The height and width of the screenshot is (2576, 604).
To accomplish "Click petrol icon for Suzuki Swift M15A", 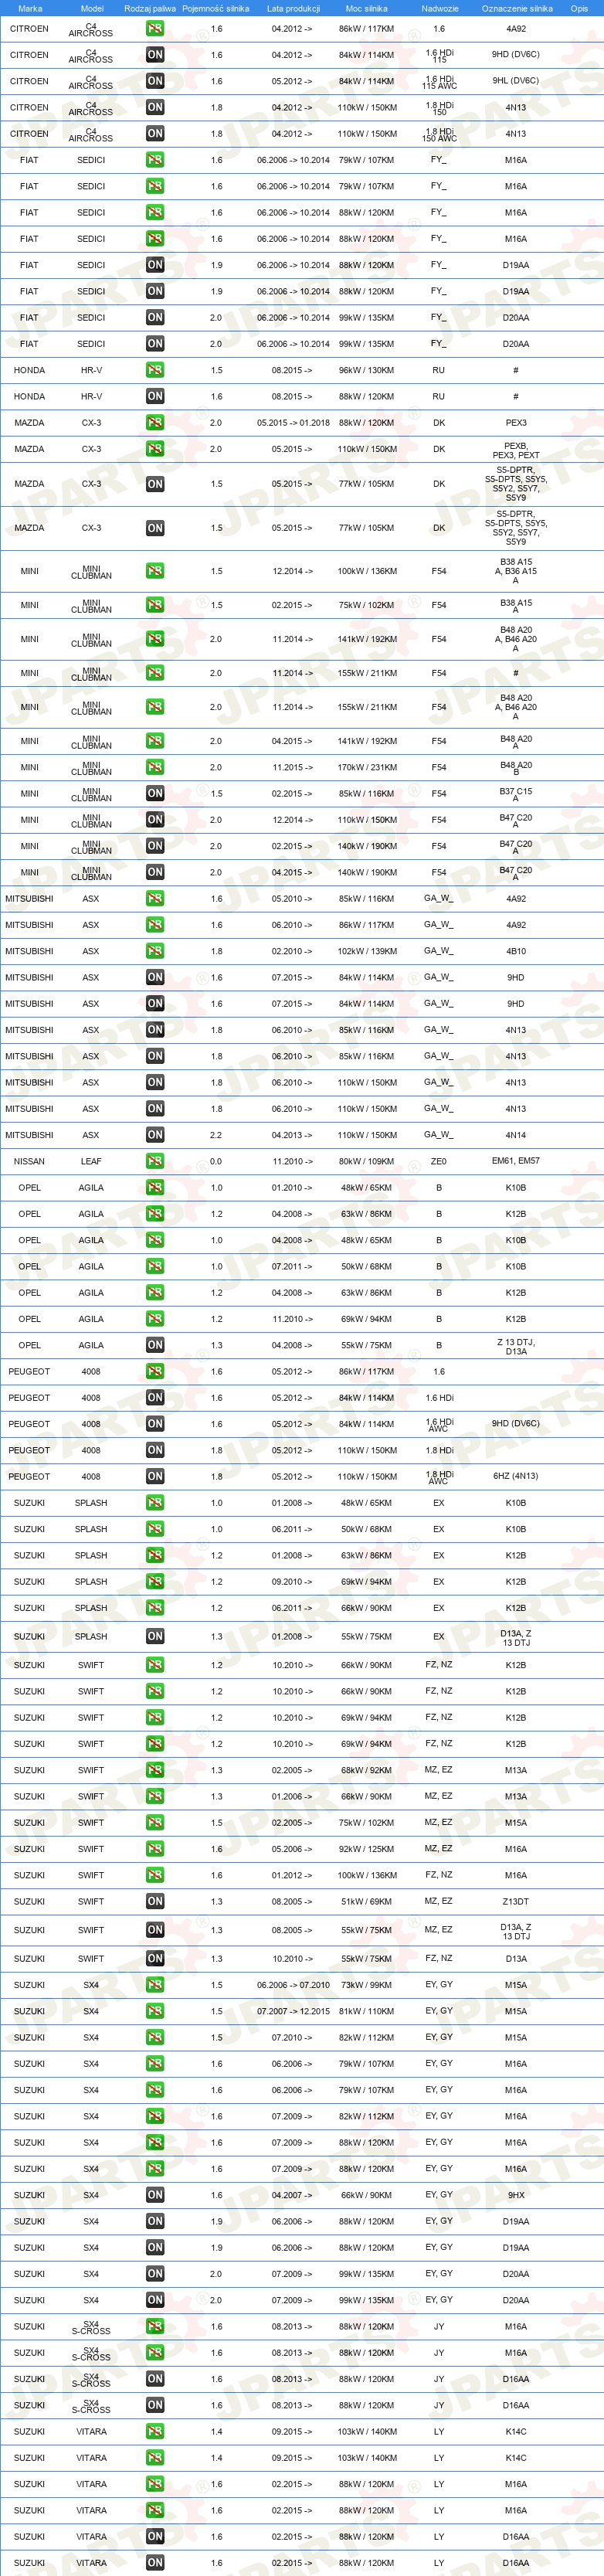I will tap(155, 1823).
